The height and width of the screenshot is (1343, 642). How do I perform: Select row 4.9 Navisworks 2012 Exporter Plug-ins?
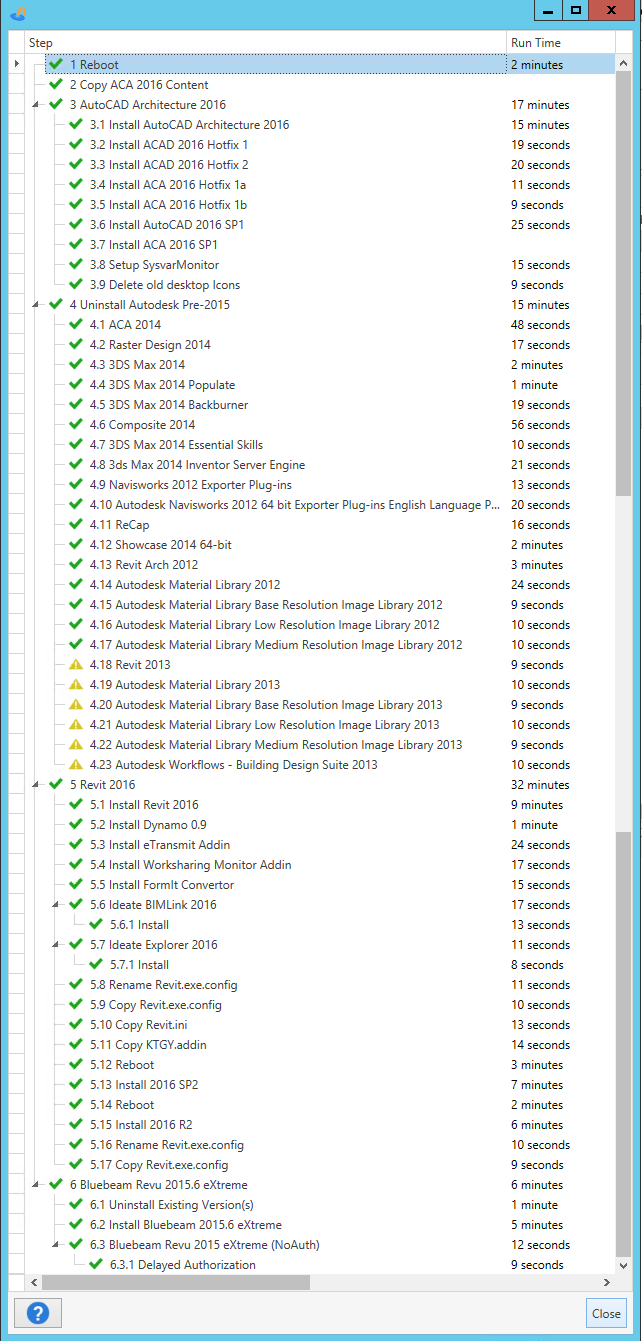(320, 485)
